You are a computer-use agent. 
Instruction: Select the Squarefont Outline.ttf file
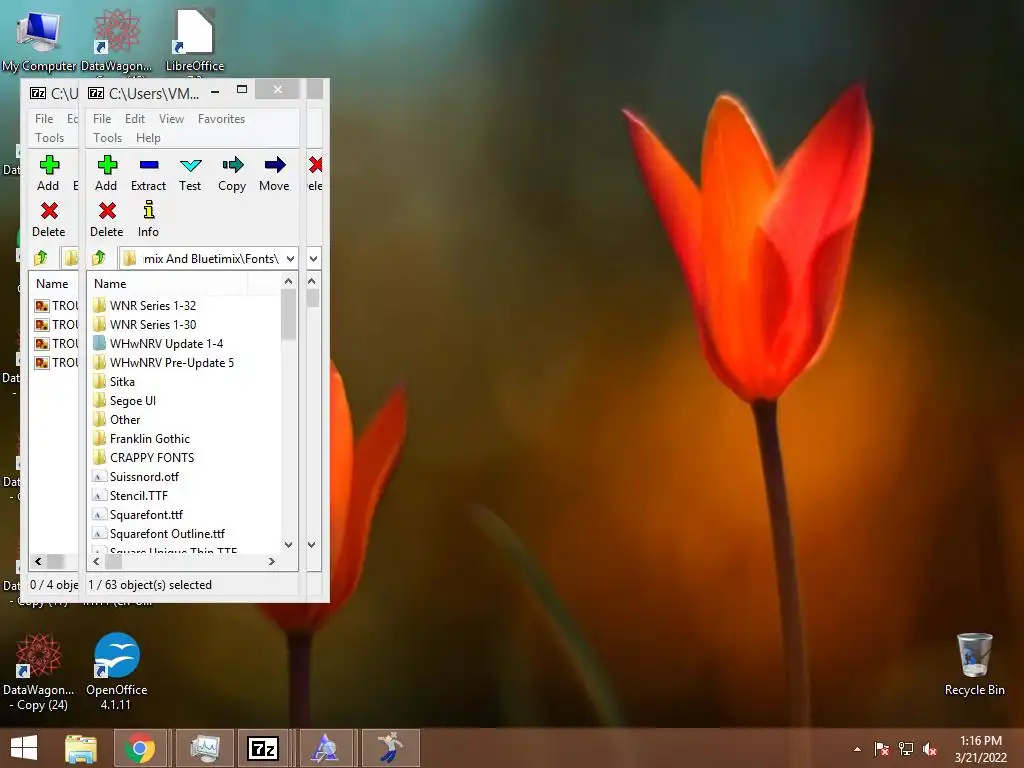(167, 533)
